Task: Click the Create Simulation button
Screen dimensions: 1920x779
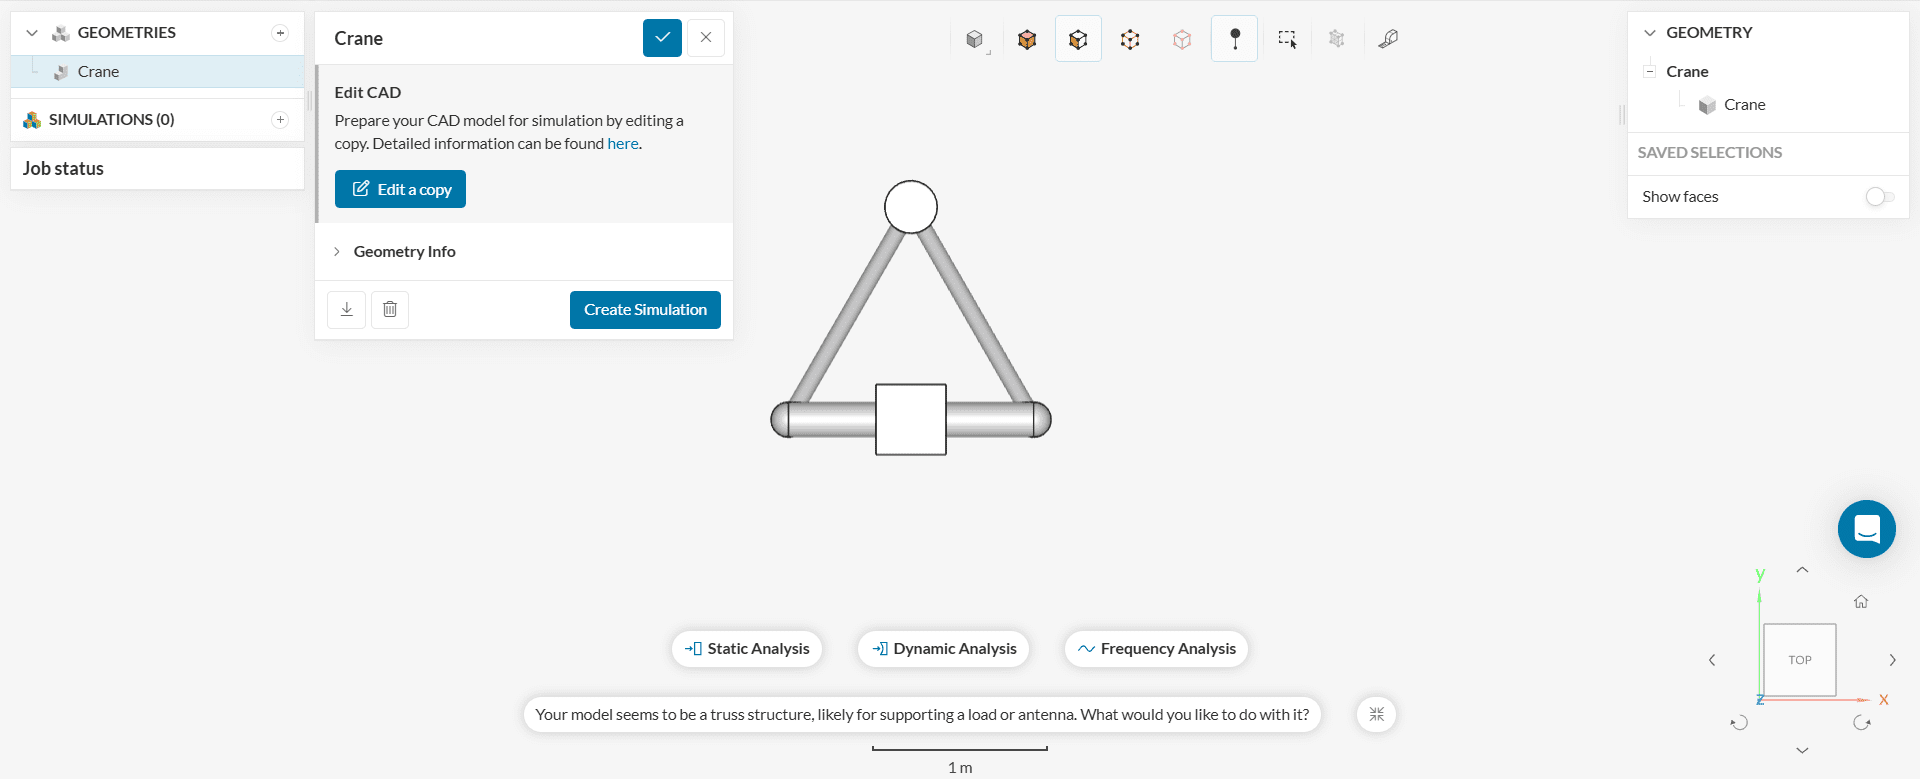Action: point(645,310)
